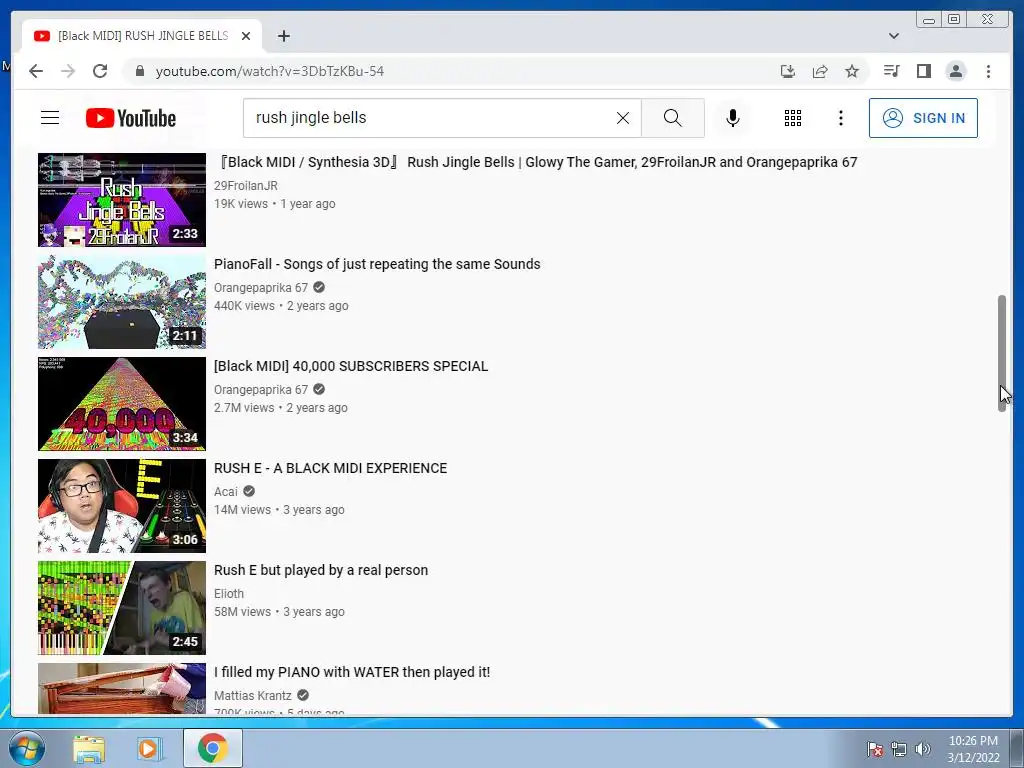Open the Elioth channel
The width and height of the screenshot is (1024, 768).
click(229, 594)
